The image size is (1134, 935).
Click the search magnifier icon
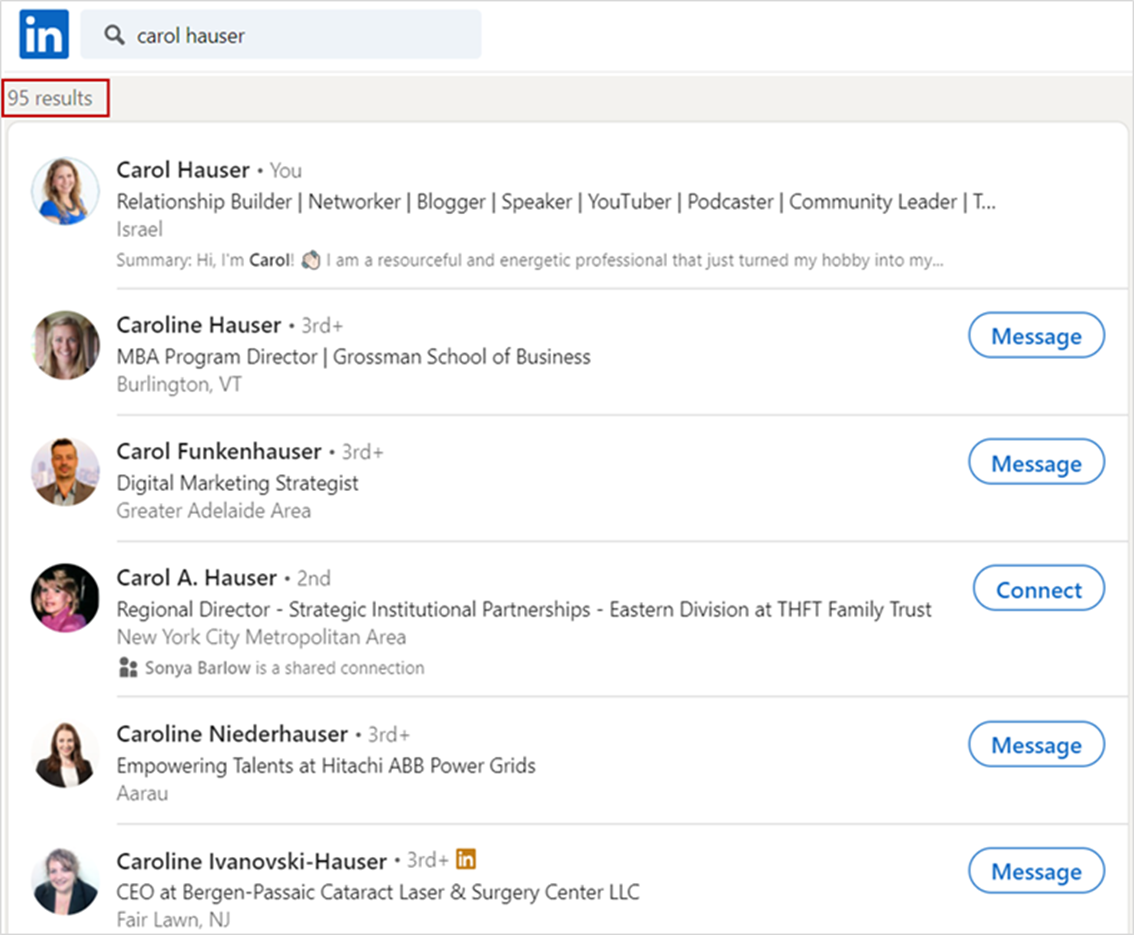click(114, 35)
